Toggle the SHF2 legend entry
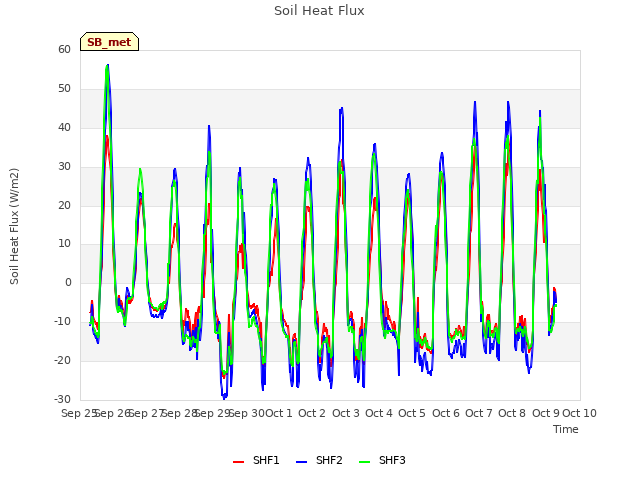Image resolution: width=640 pixels, height=480 pixels. [x=319, y=460]
